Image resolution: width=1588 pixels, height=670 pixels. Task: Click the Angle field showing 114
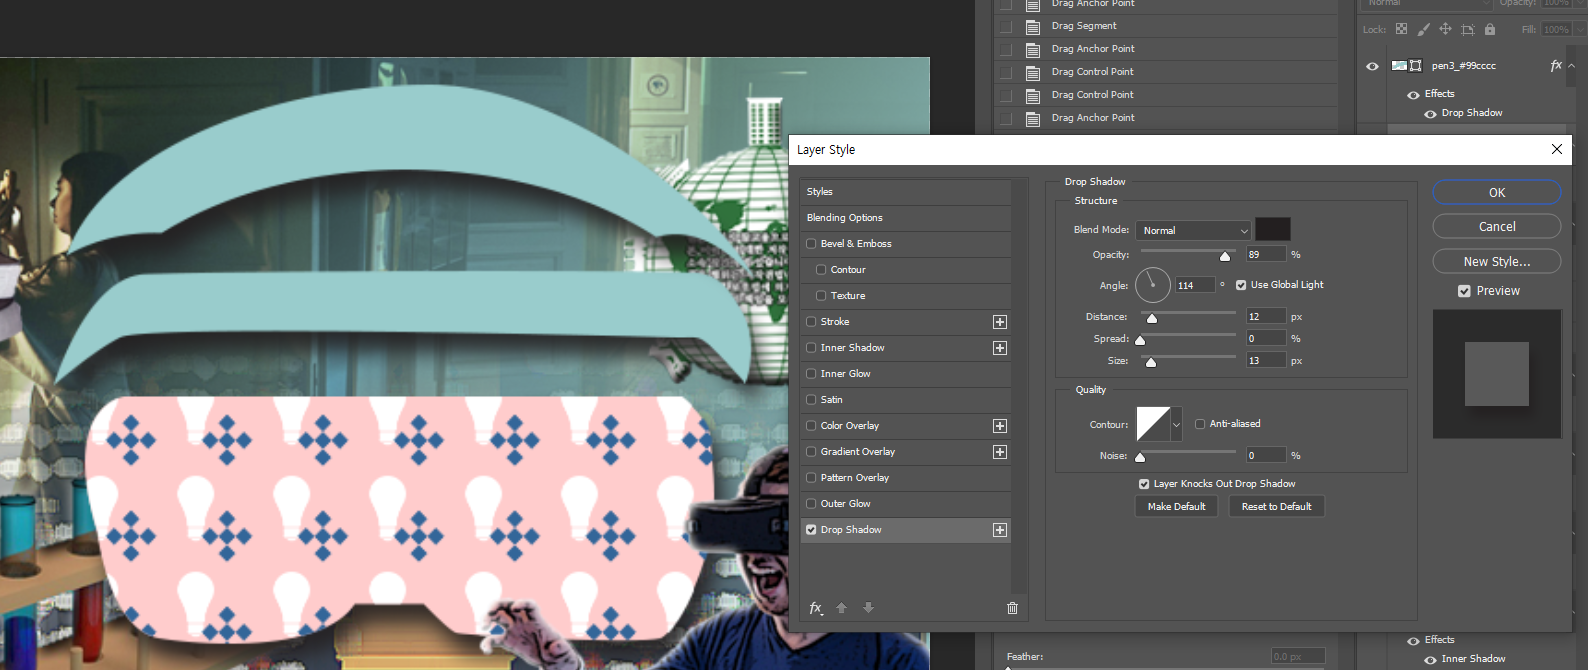[x=1195, y=285]
